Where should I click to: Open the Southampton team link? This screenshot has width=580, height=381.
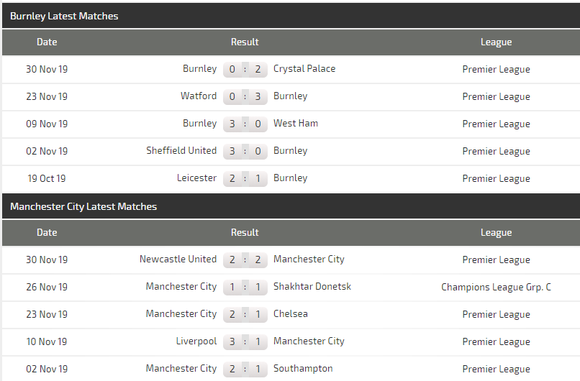click(x=303, y=368)
